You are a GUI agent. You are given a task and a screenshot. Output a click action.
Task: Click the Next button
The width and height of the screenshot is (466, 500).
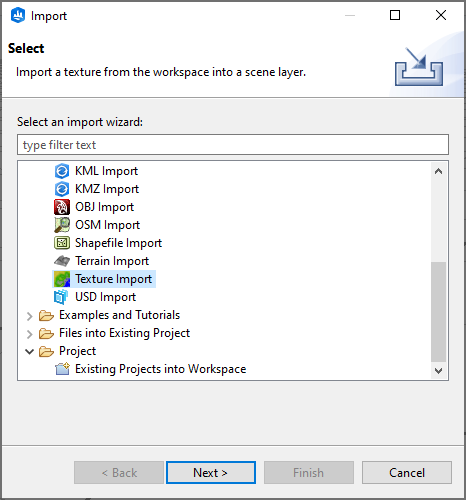(x=211, y=473)
